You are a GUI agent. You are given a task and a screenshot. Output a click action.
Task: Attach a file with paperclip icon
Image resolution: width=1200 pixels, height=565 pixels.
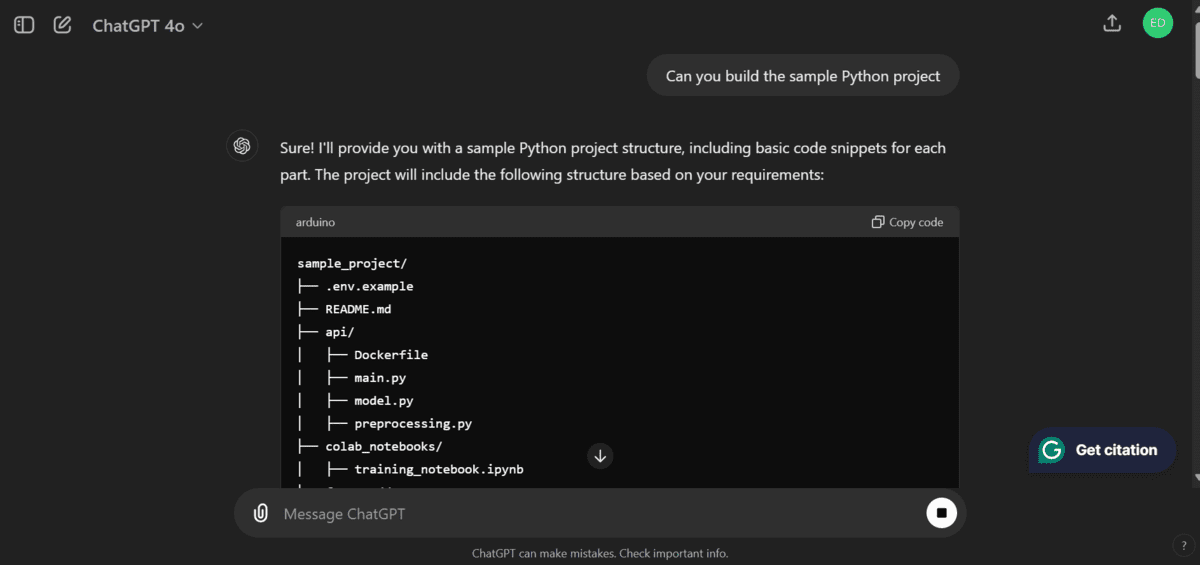click(x=260, y=513)
